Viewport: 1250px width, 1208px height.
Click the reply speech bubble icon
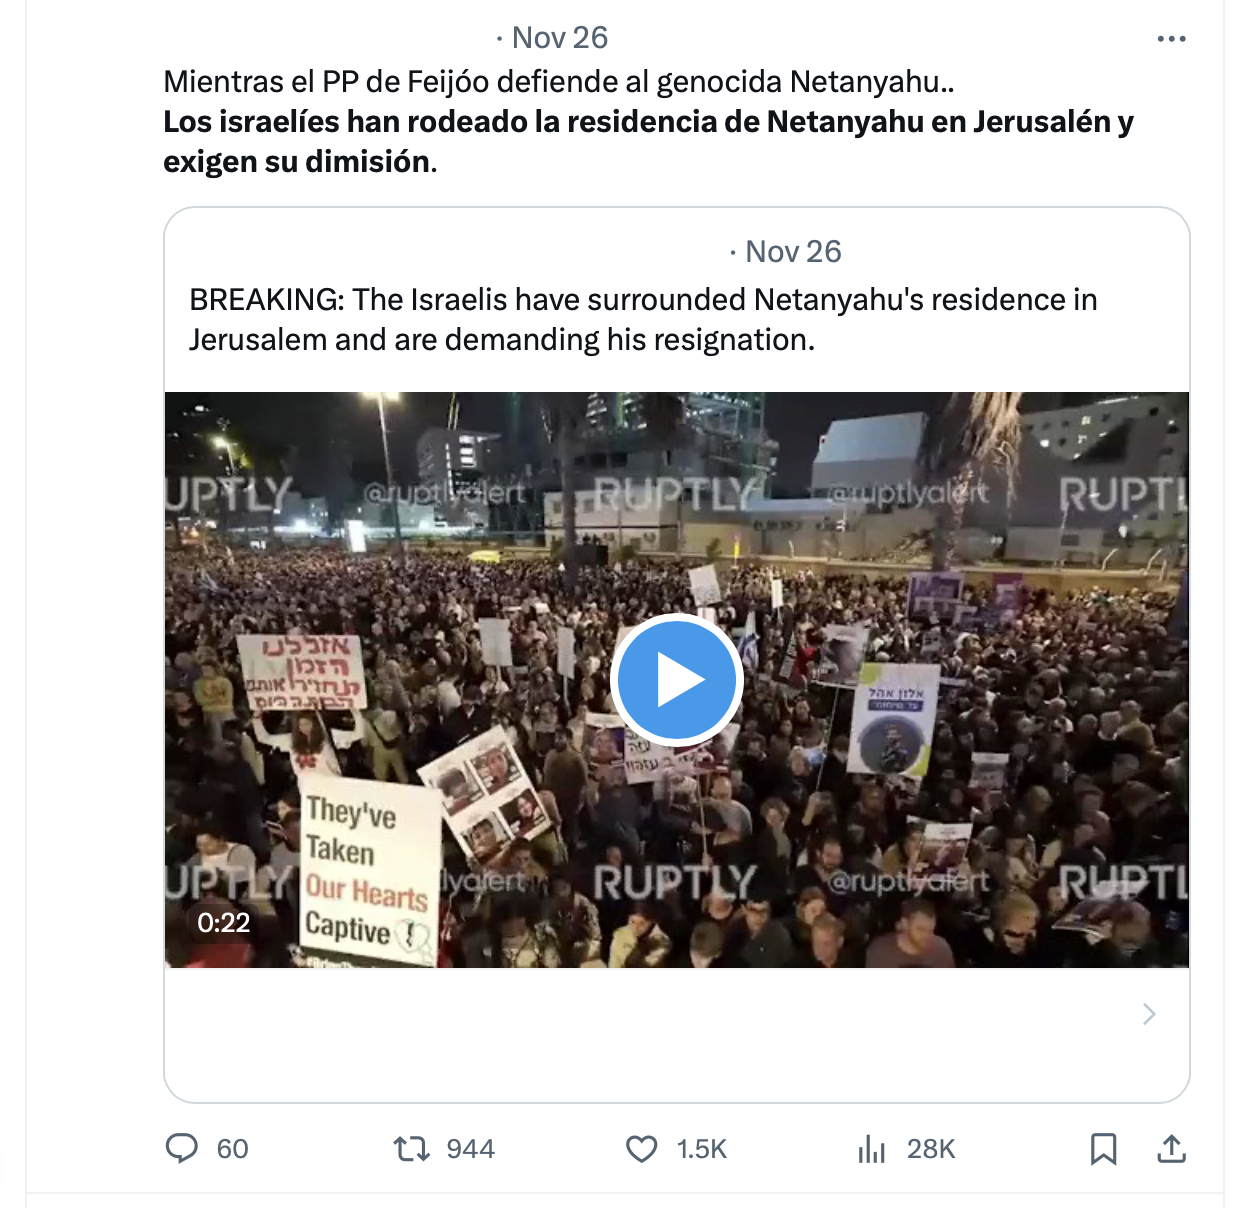click(181, 1148)
